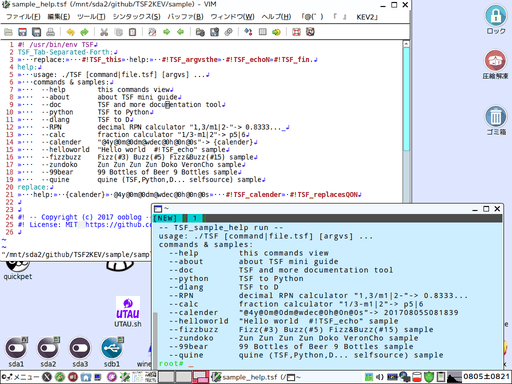512x384 pixels.
Task: Click '--zundoko' row in terminal output
Action: click(293, 338)
